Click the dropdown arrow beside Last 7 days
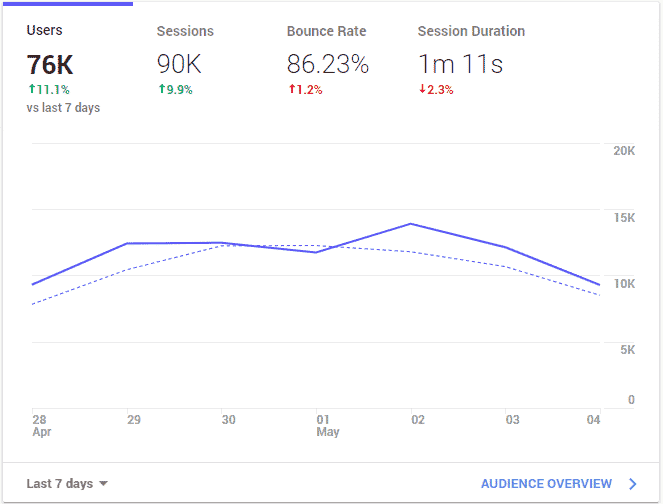The width and height of the screenshot is (663, 504). (104, 484)
